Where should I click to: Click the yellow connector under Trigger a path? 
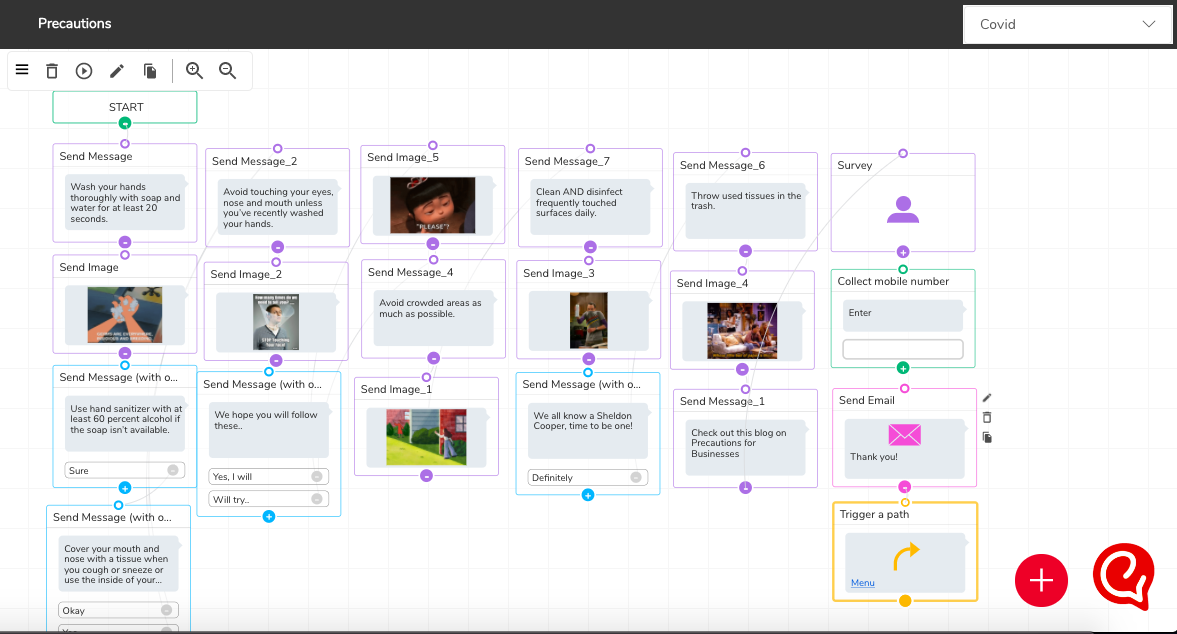[905, 600]
